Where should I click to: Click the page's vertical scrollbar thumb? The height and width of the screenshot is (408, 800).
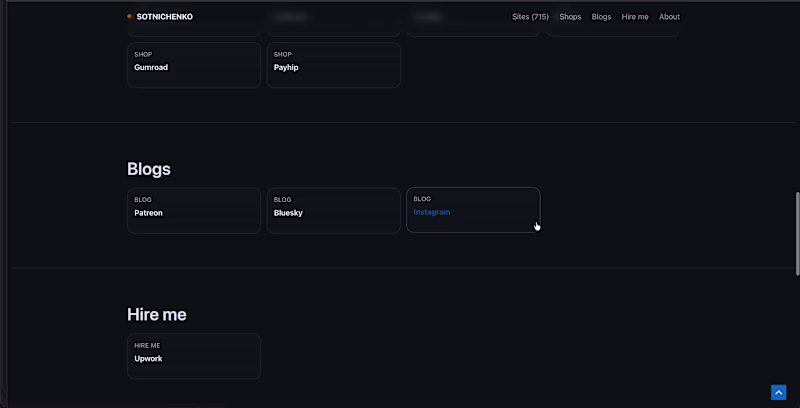click(797, 234)
